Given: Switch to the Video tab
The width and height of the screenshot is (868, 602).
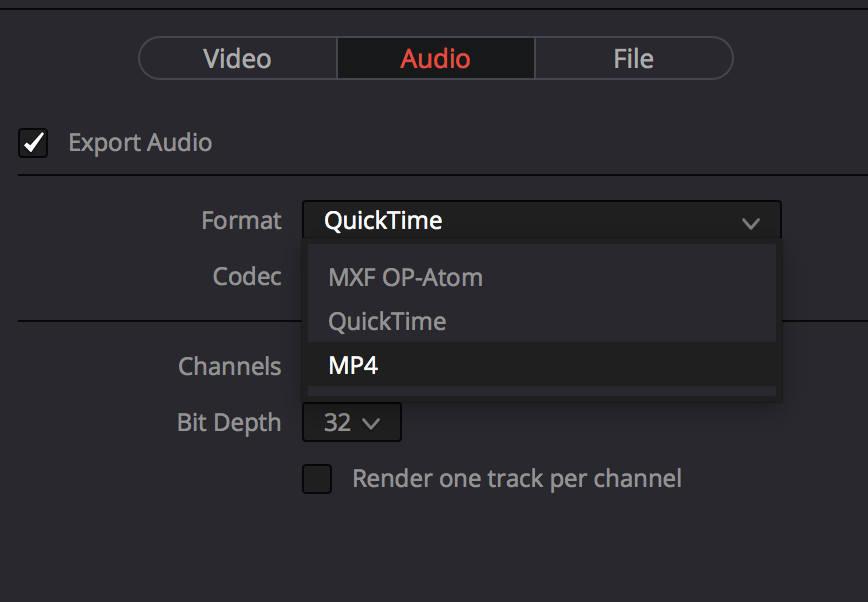Looking at the screenshot, I should (237, 58).
